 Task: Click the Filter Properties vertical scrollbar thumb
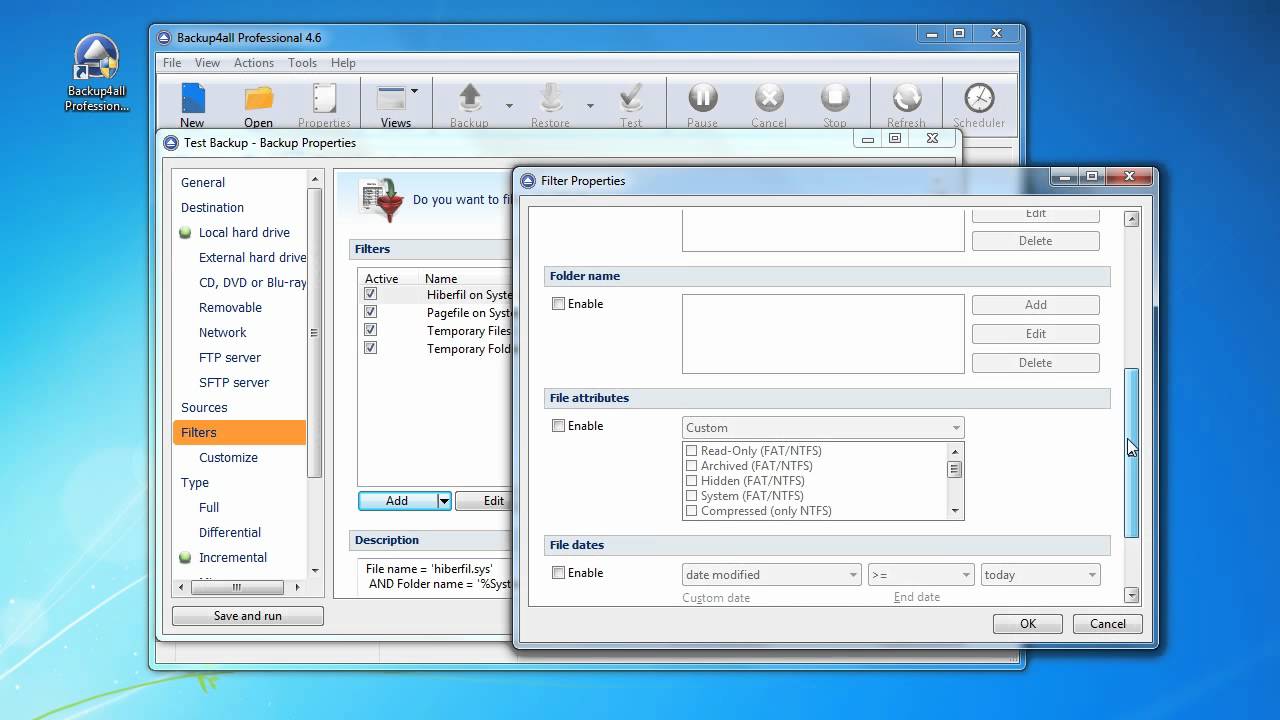point(1132,453)
